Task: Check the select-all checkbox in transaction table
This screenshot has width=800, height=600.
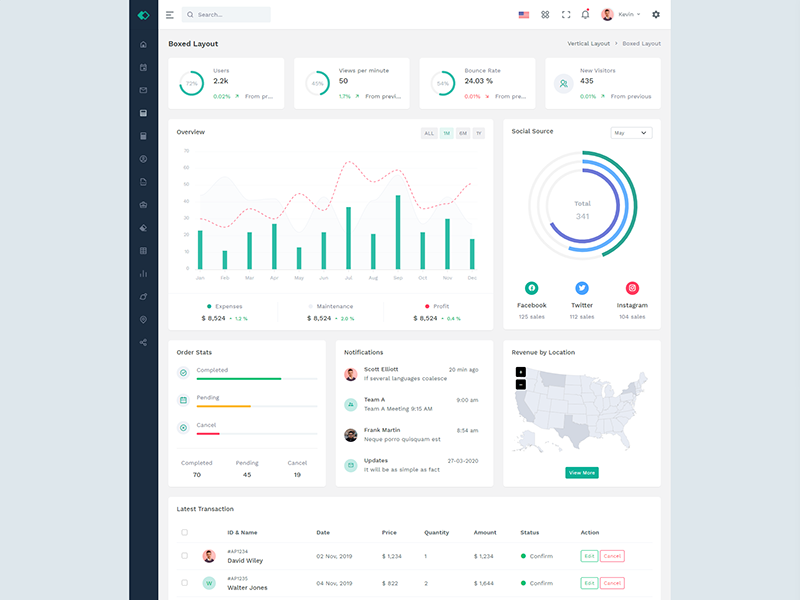Action: click(x=184, y=532)
